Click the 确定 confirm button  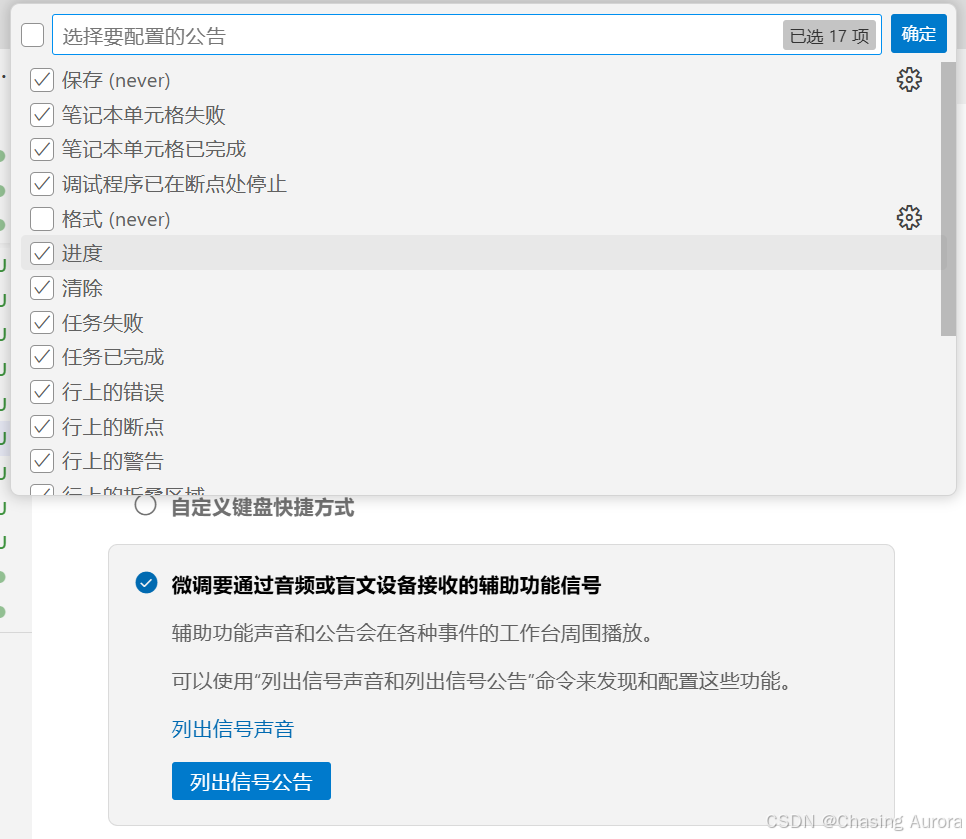tap(918, 33)
